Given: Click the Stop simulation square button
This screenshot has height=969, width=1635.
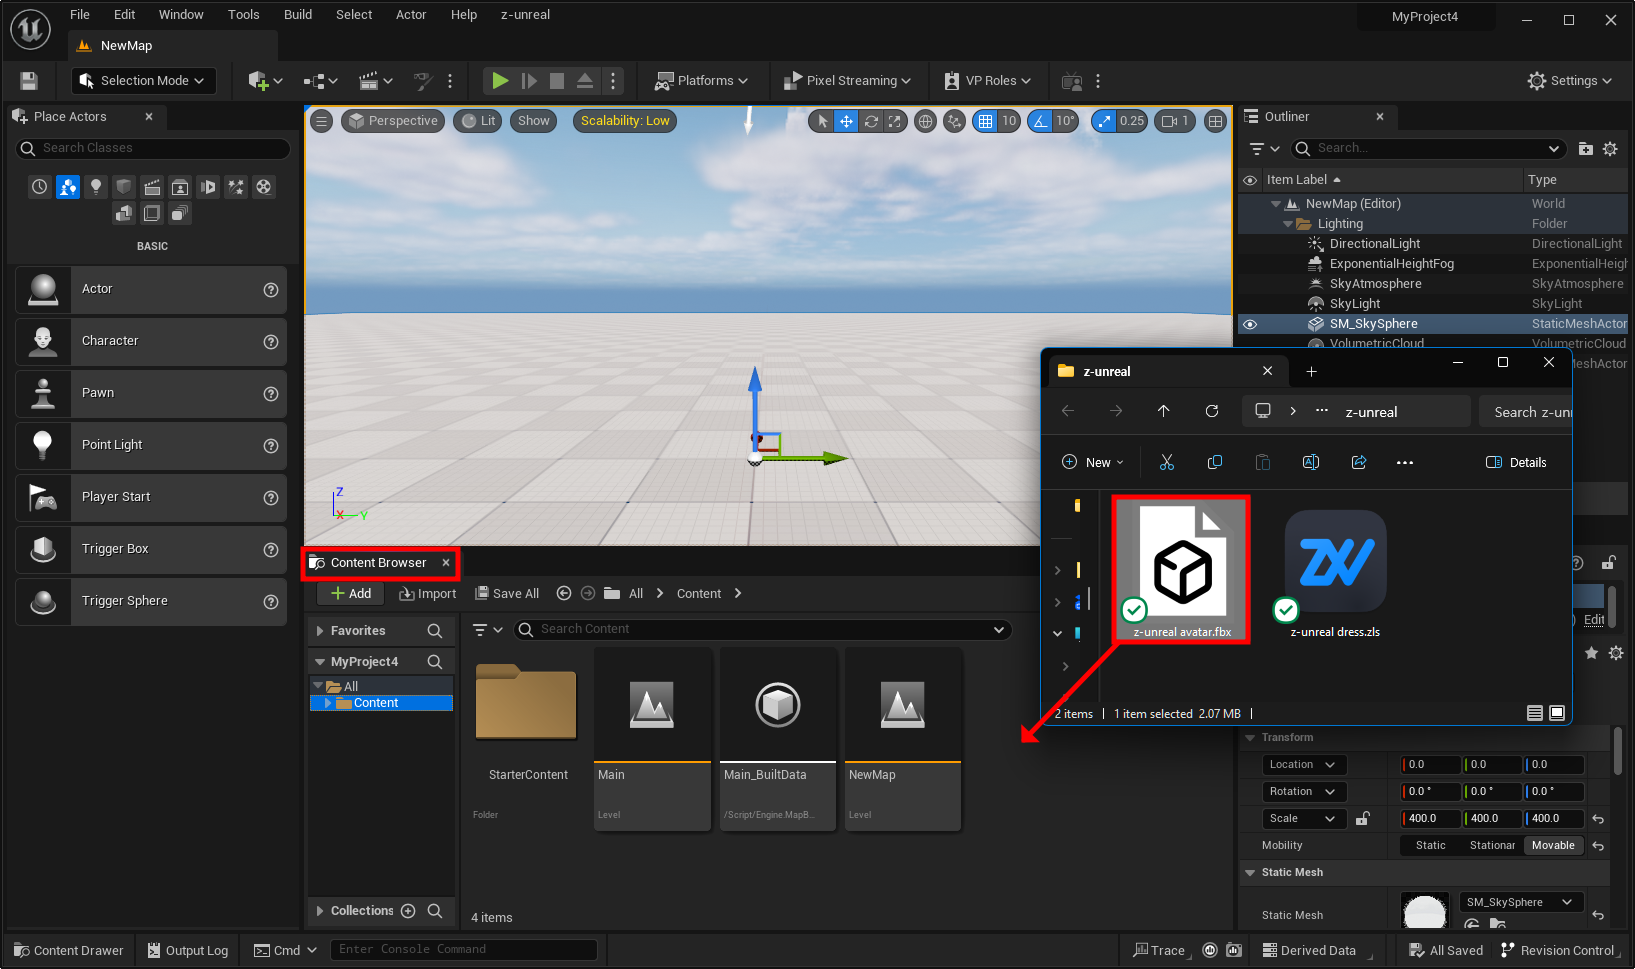Looking at the screenshot, I should point(557,81).
